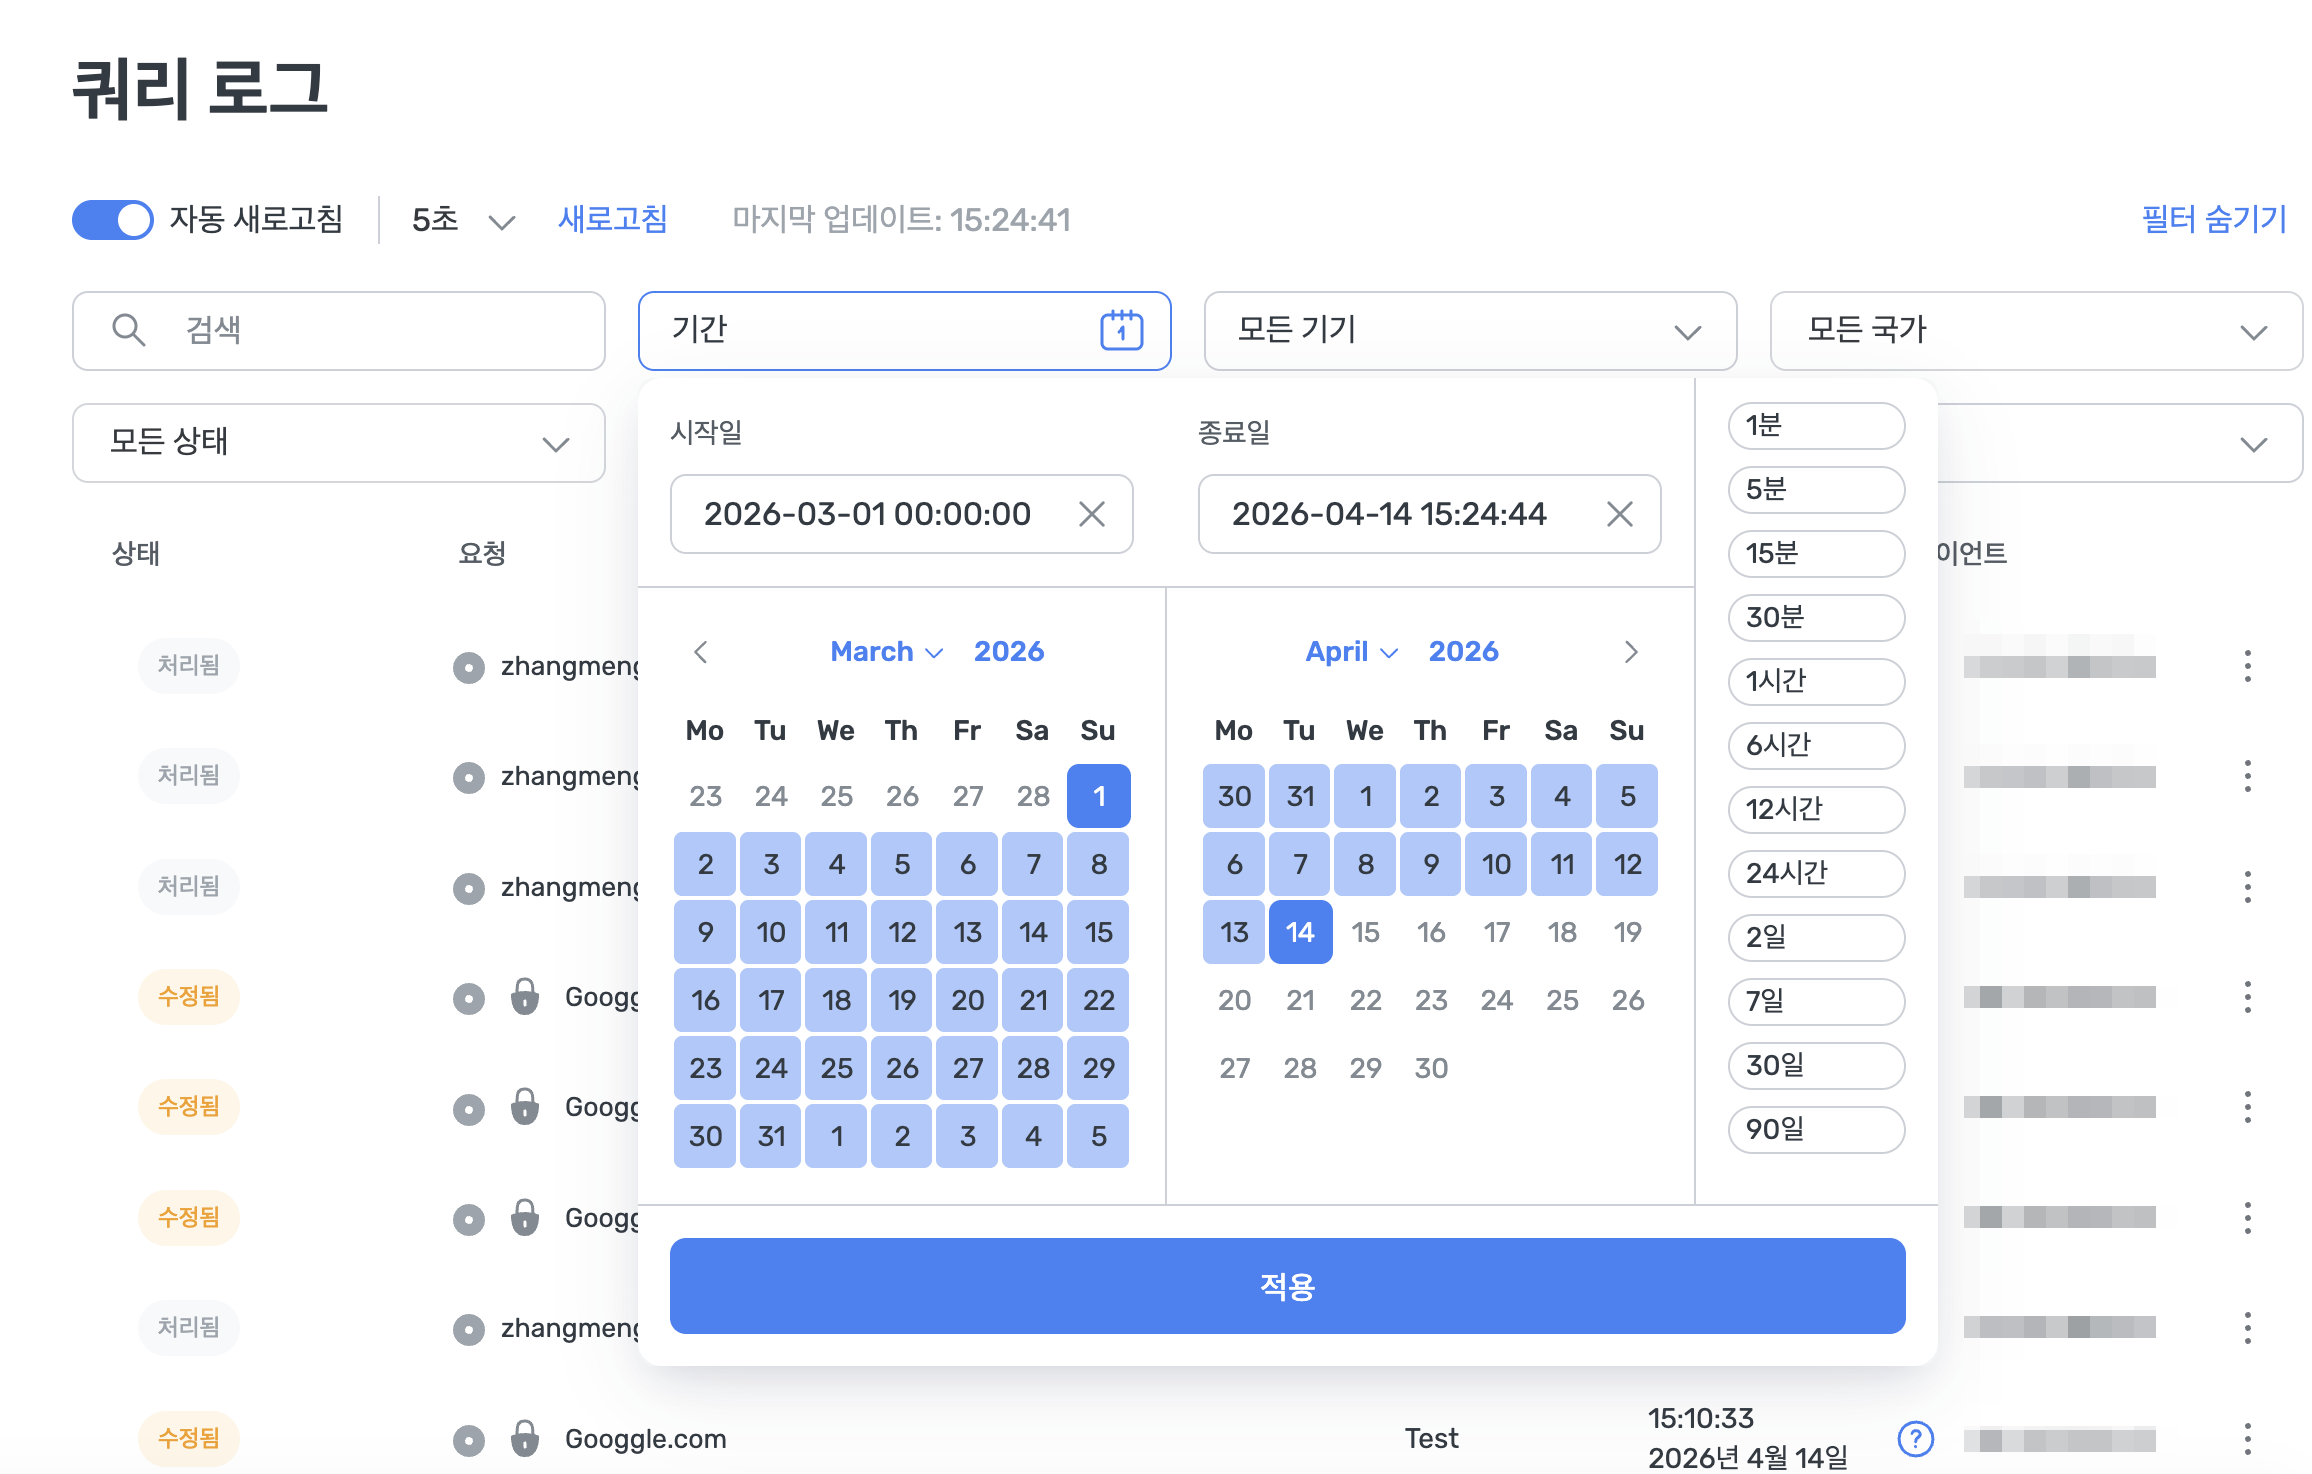
Task: Hide filters via 필터 숨기기 link
Action: click(2213, 218)
